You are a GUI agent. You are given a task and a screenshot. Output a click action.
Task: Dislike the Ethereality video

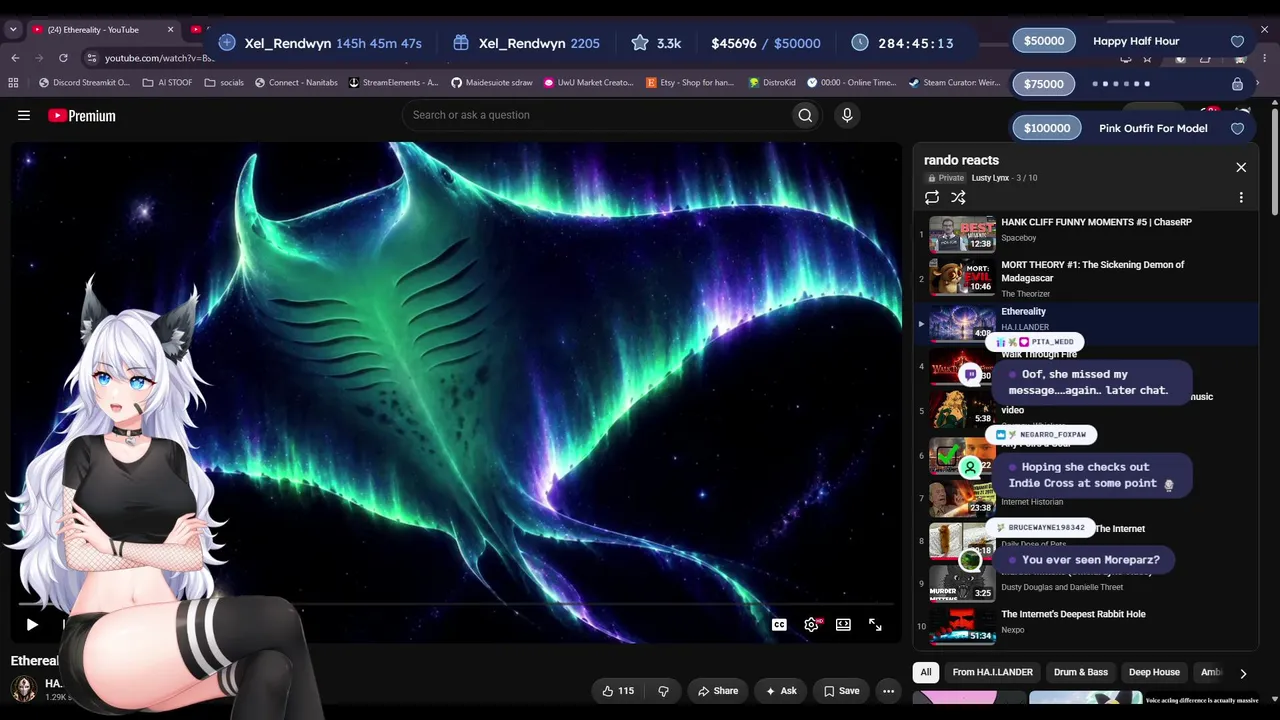663,691
